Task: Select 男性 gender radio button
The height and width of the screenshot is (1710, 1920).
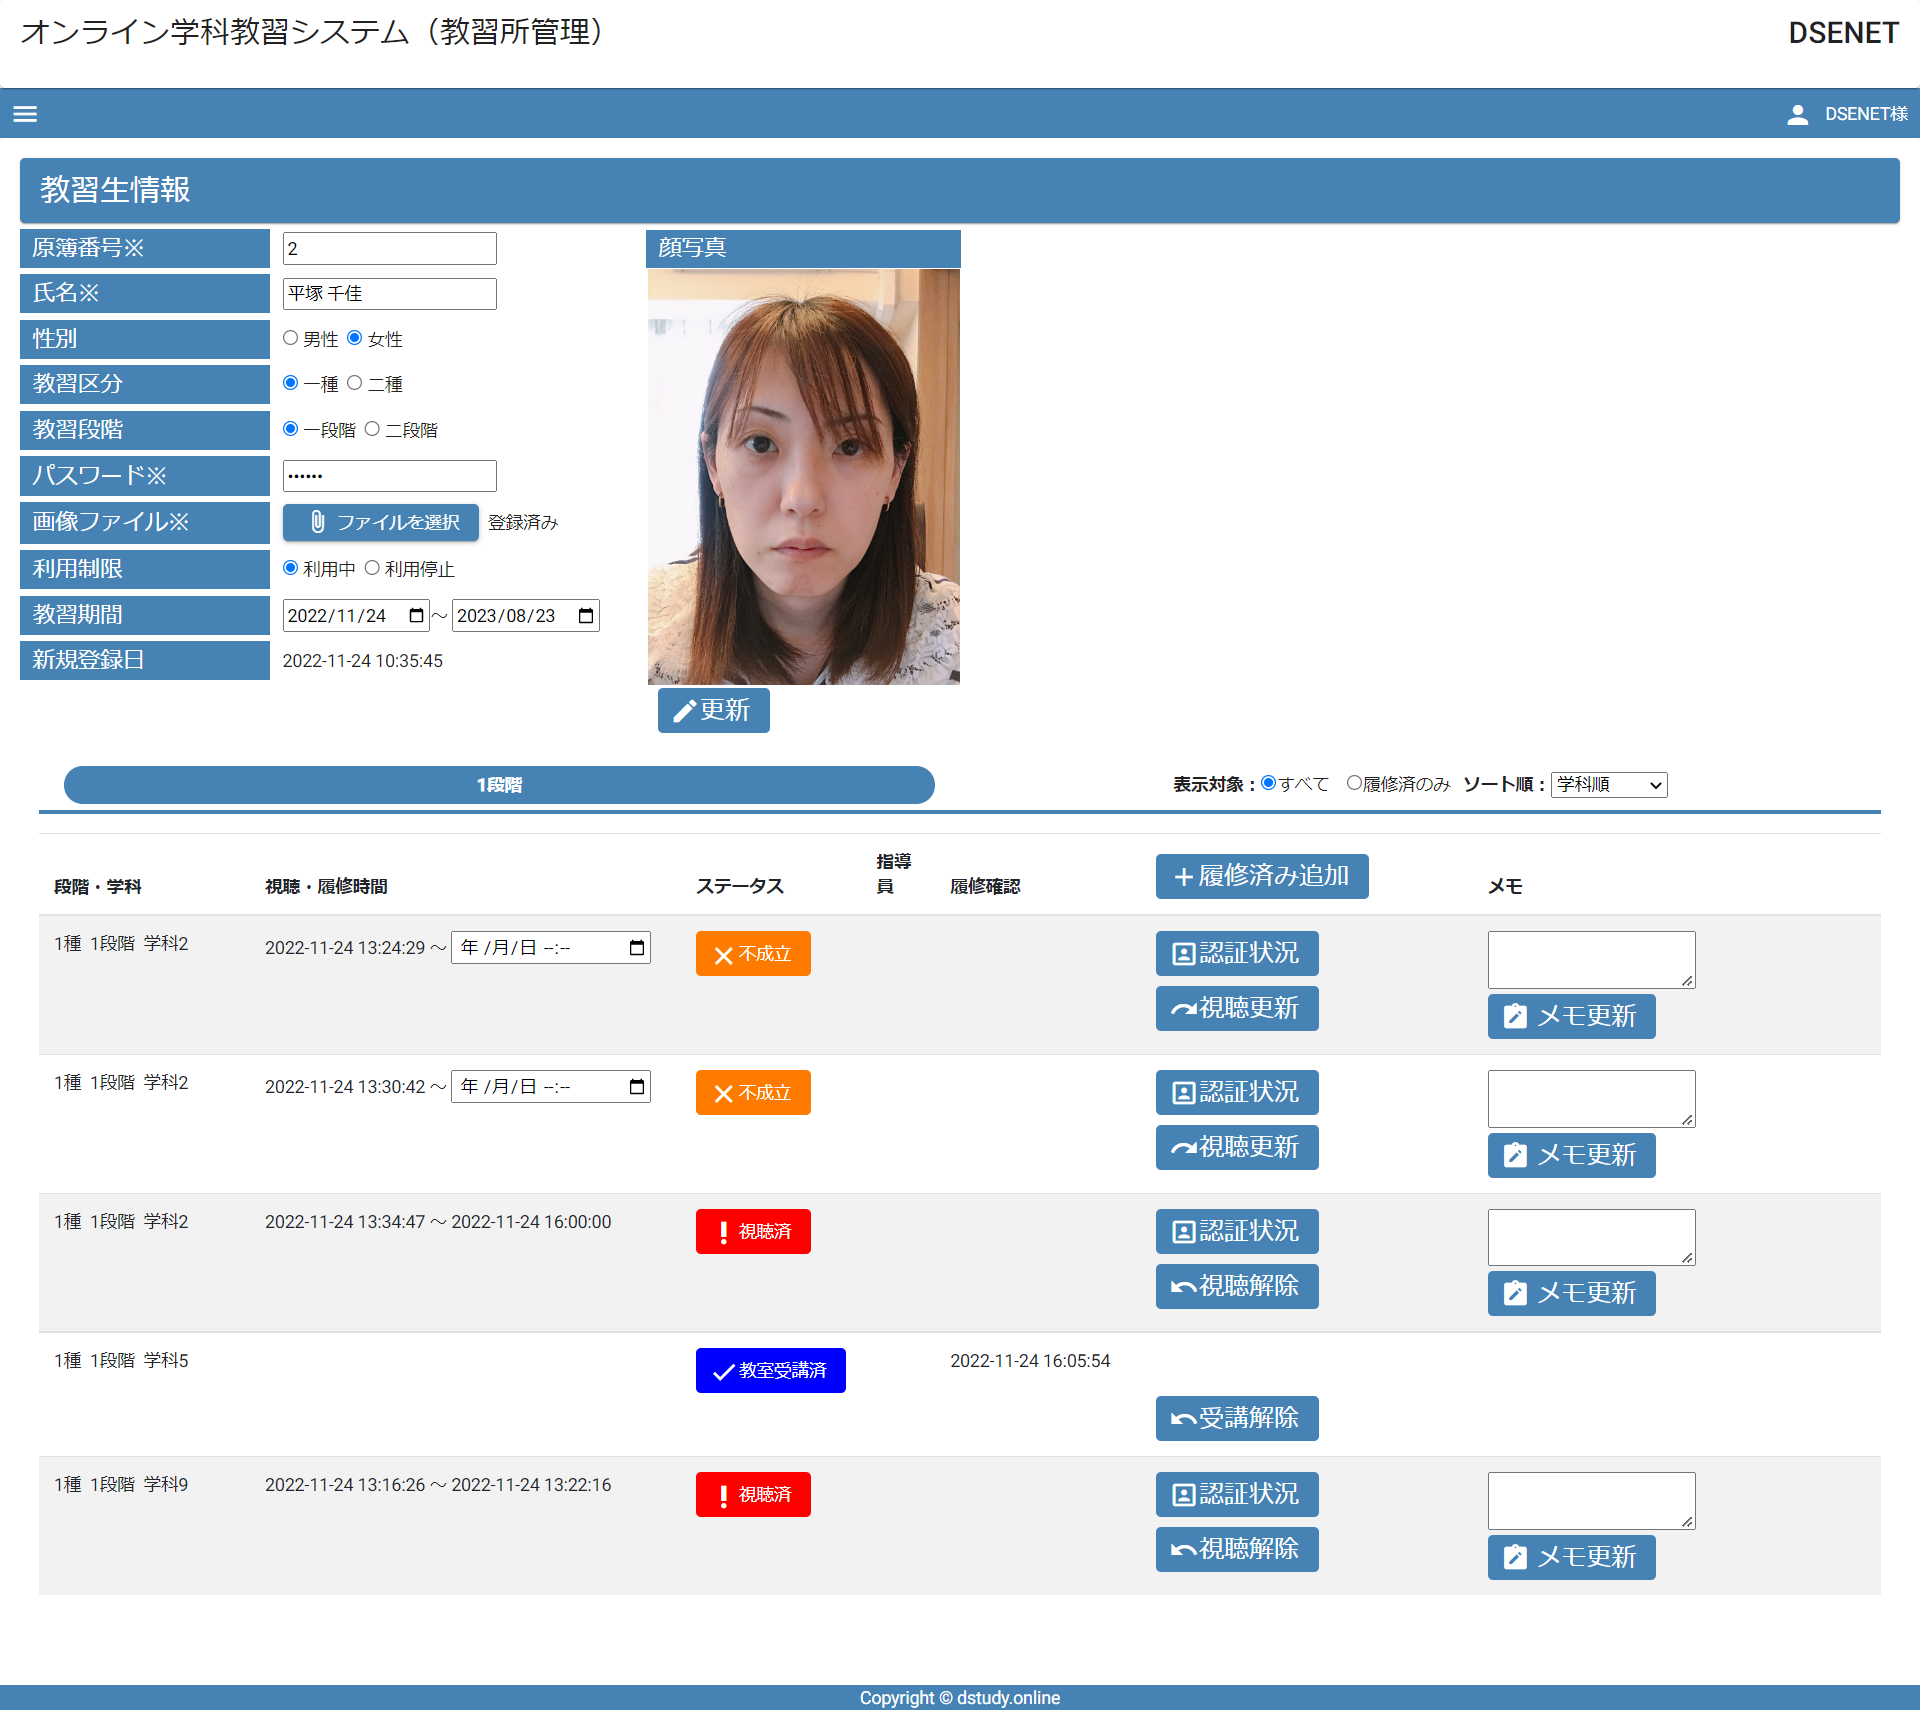Action: (291, 339)
